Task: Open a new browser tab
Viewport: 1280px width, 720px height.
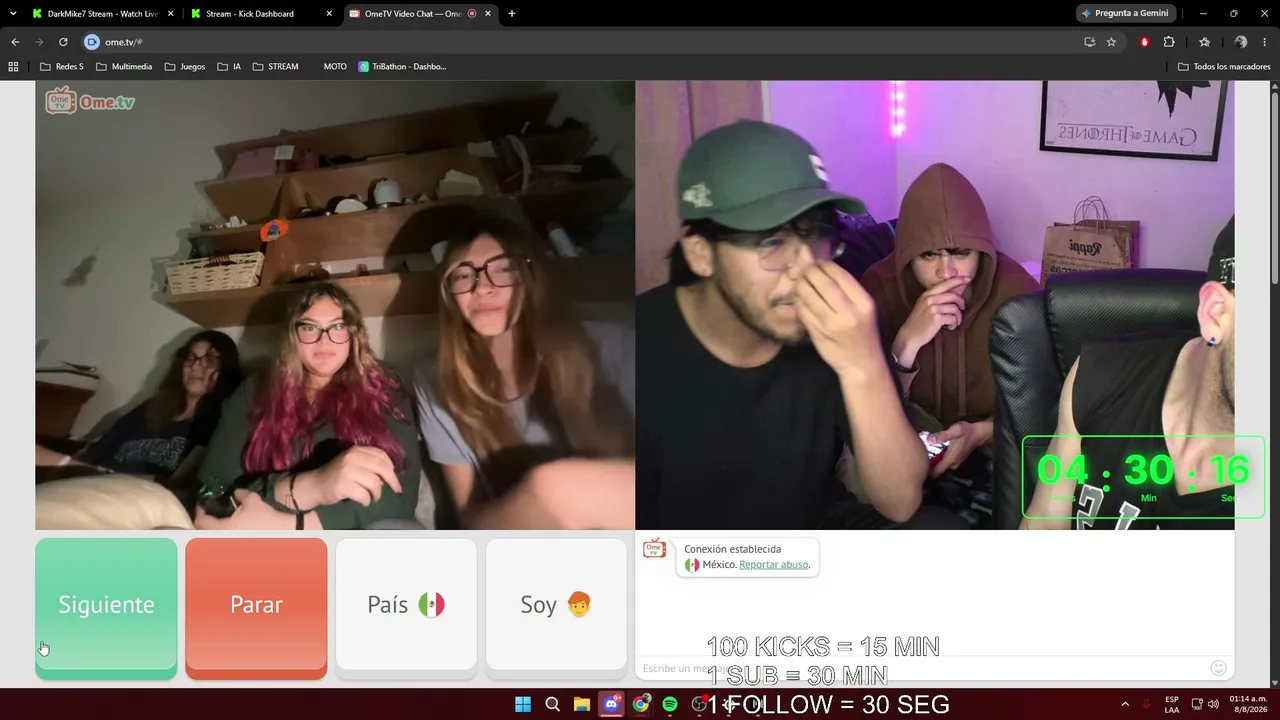Action: pyautogui.click(x=512, y=14)
